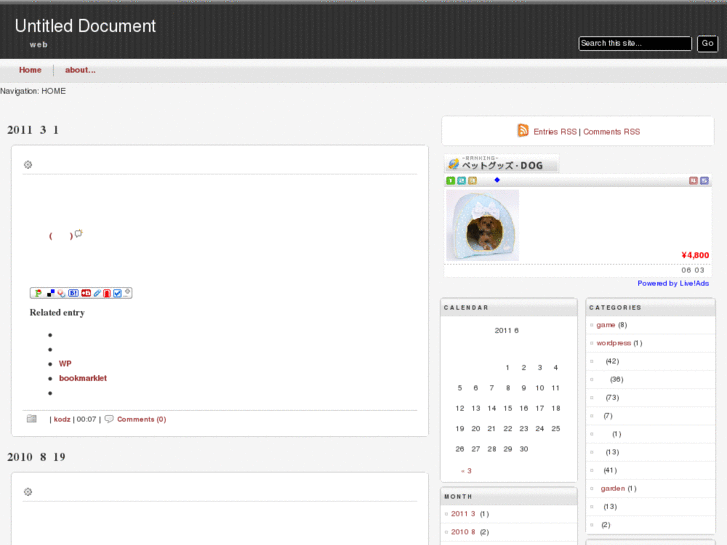Click the 2011 3 1 date heading
Screen dimensions: 727x545
point(33,130)
